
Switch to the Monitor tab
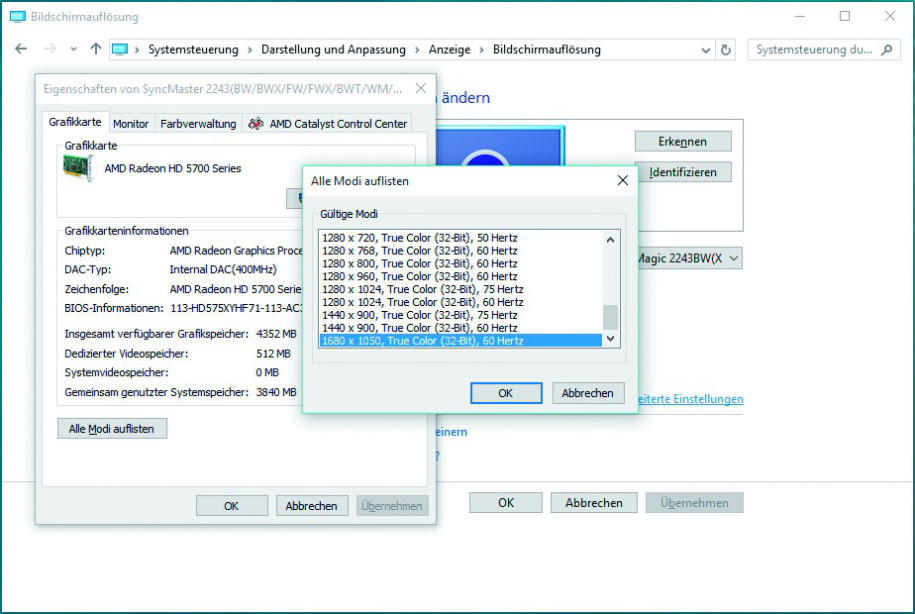(131, 123)
